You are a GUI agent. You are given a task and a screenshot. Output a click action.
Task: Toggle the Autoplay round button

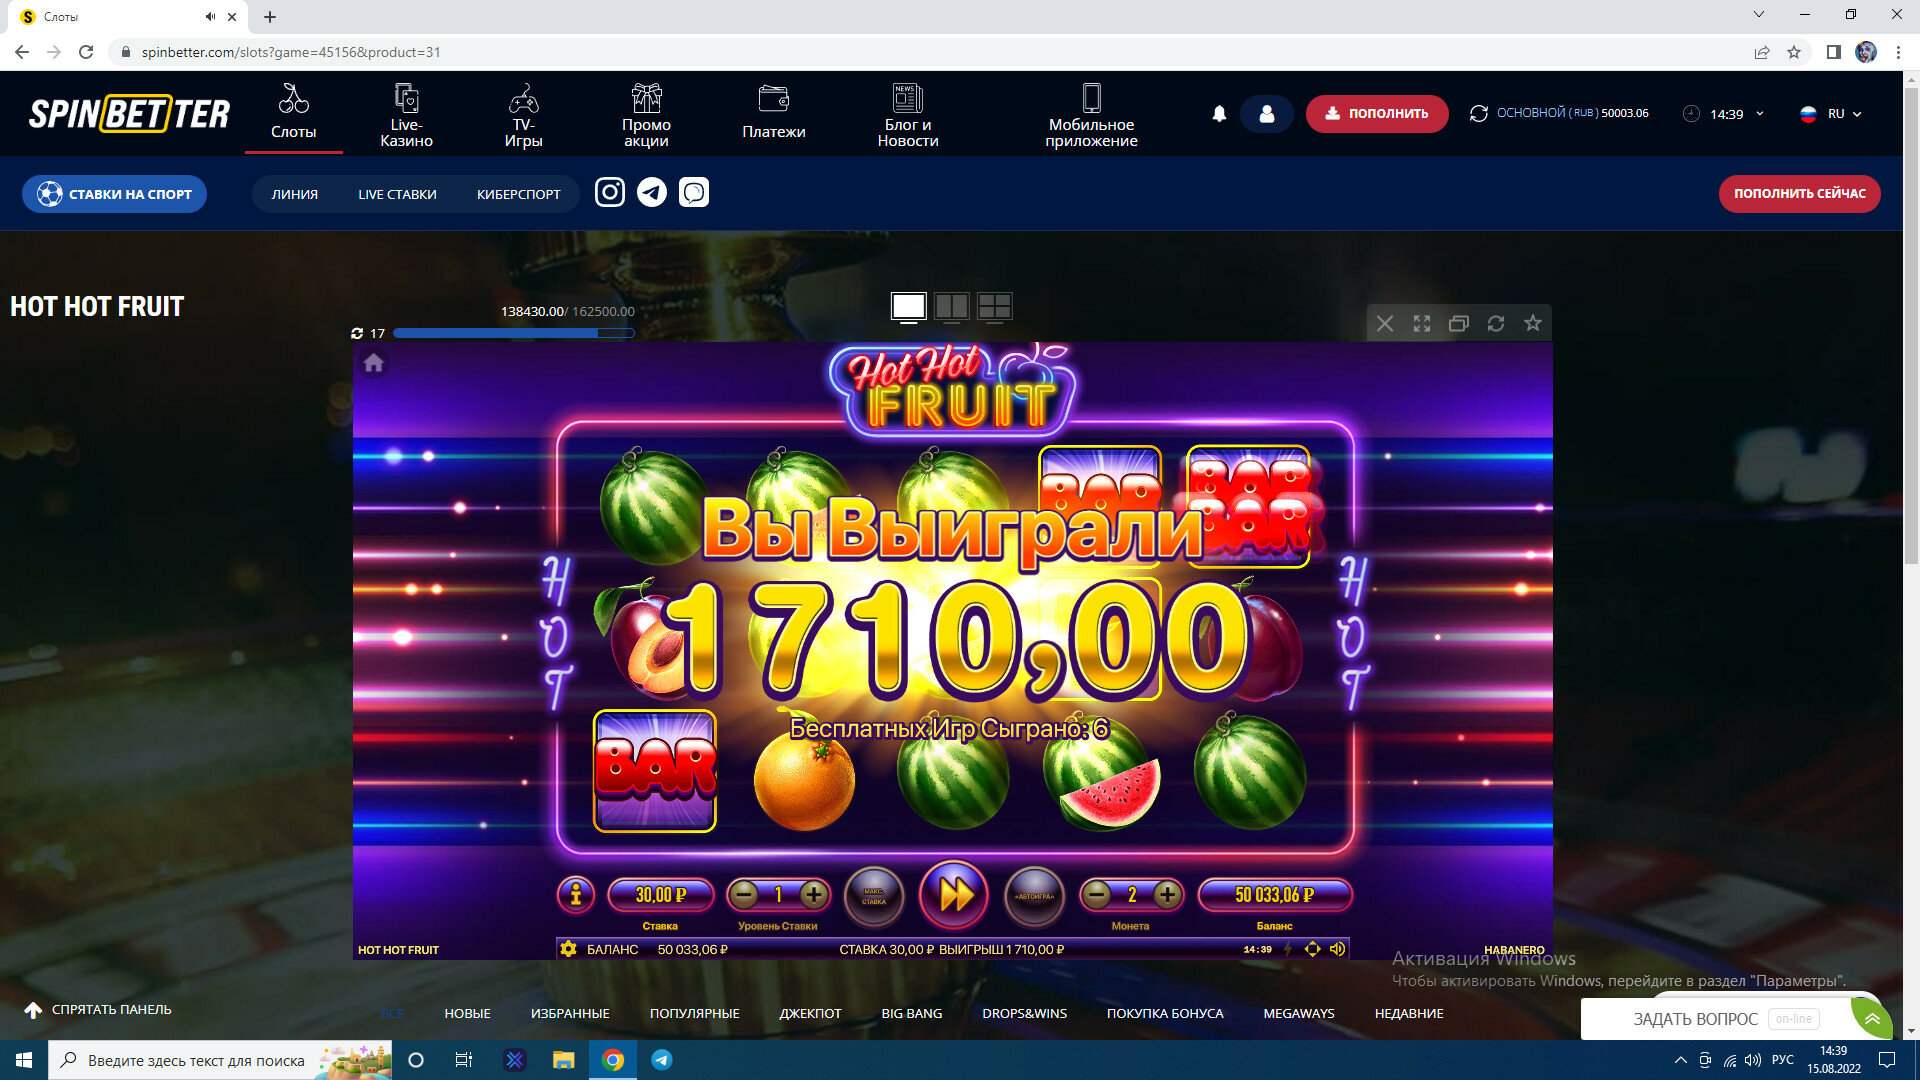1034,896
